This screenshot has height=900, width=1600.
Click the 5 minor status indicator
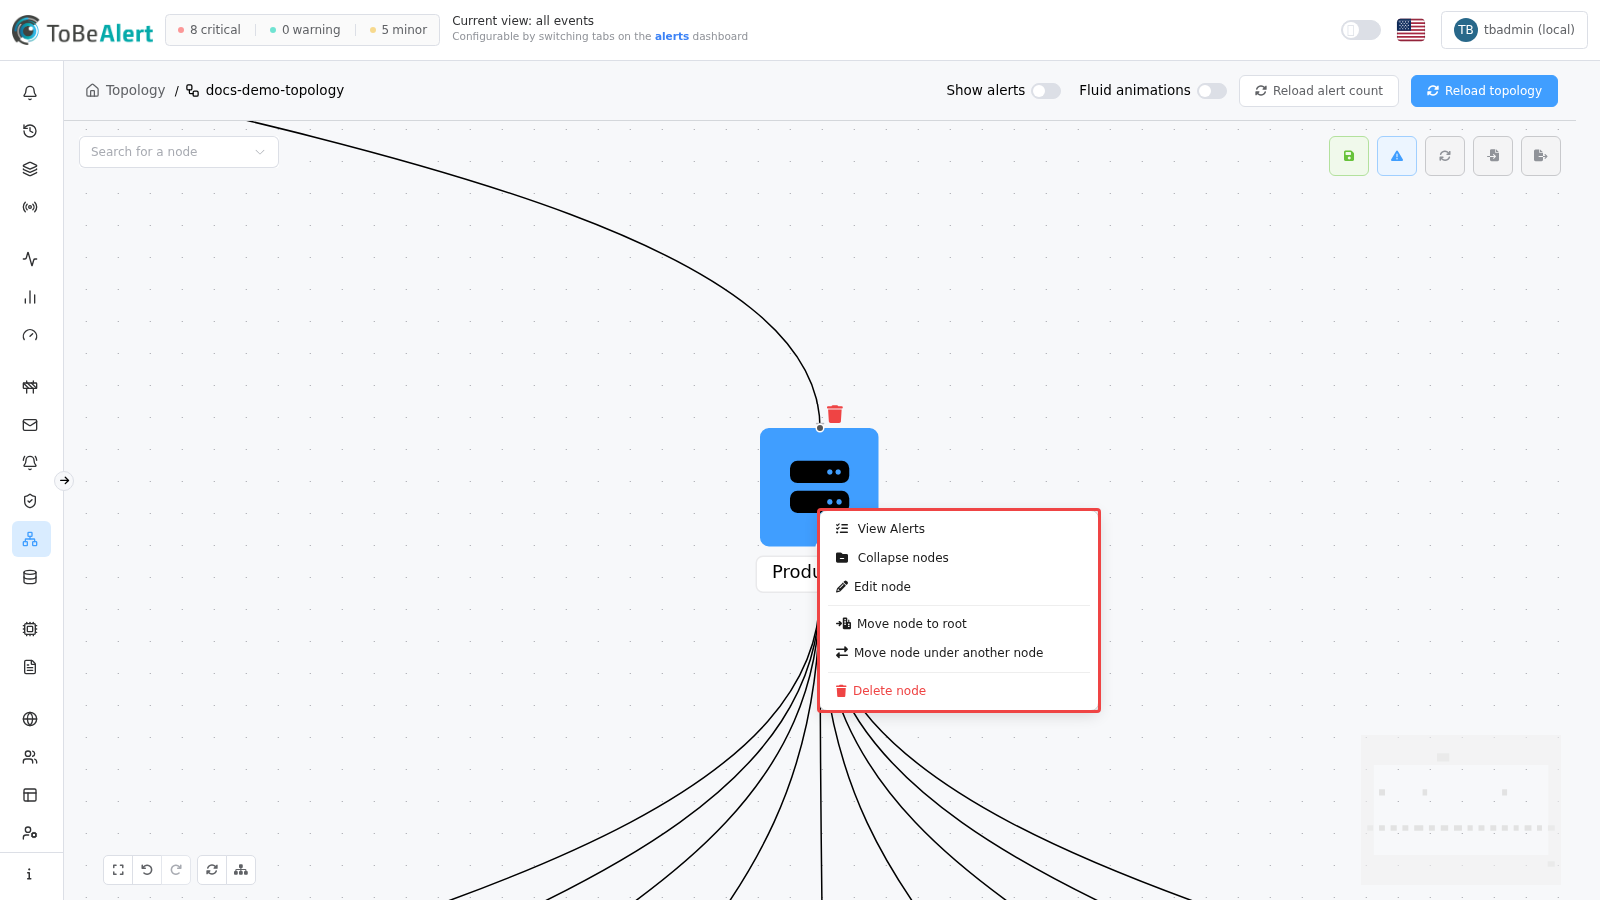[398, 30]
